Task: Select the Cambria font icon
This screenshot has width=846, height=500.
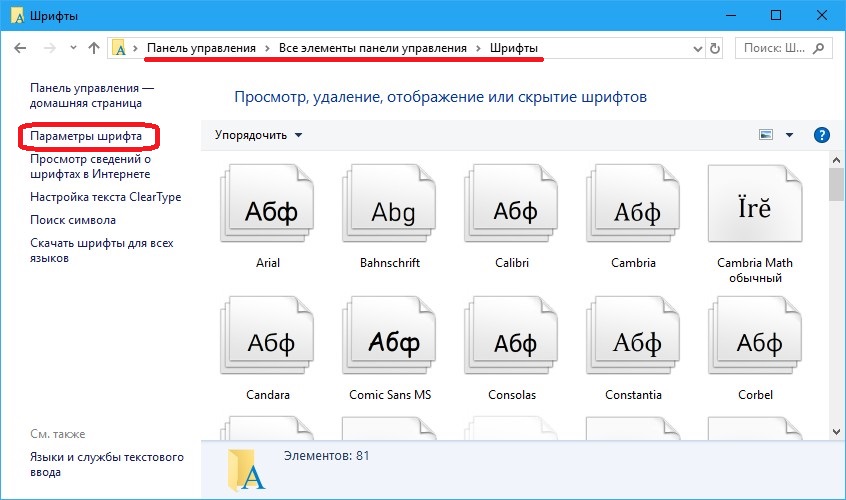Action: click(x=633, y=203)
